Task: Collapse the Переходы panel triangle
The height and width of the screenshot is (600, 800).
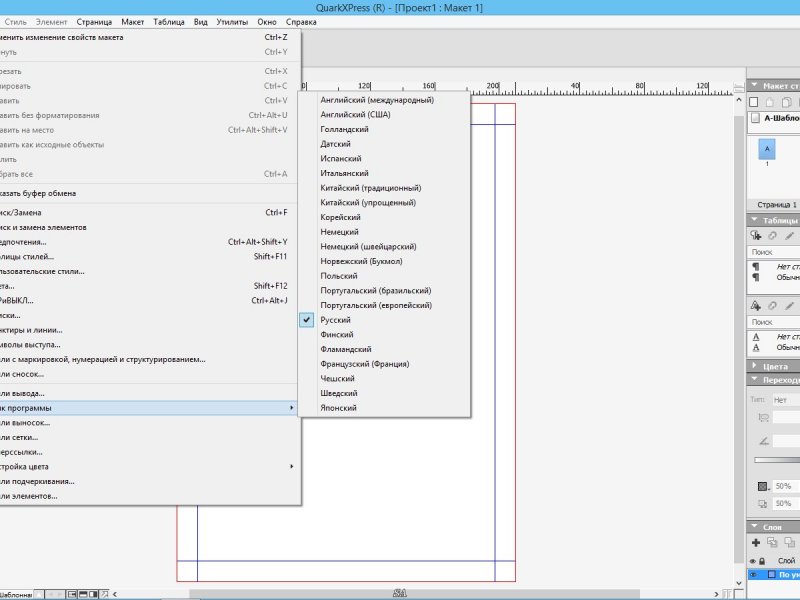Action: pos(754,379)
